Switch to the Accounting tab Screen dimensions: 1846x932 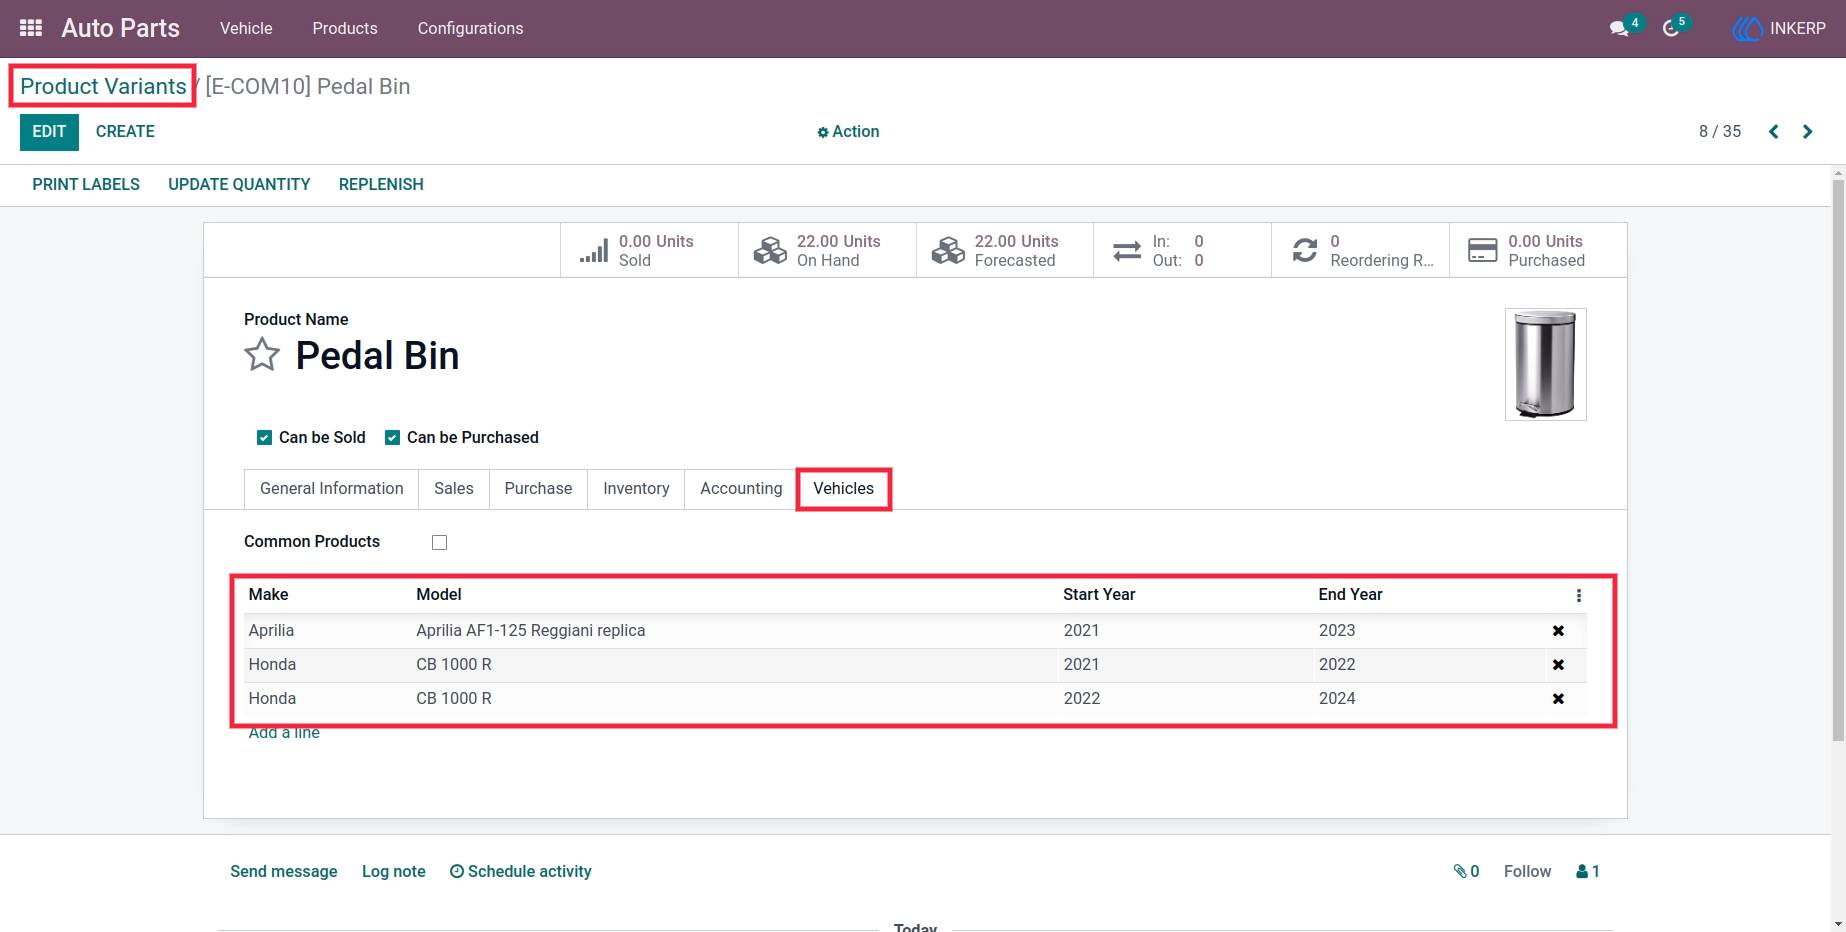741,488
